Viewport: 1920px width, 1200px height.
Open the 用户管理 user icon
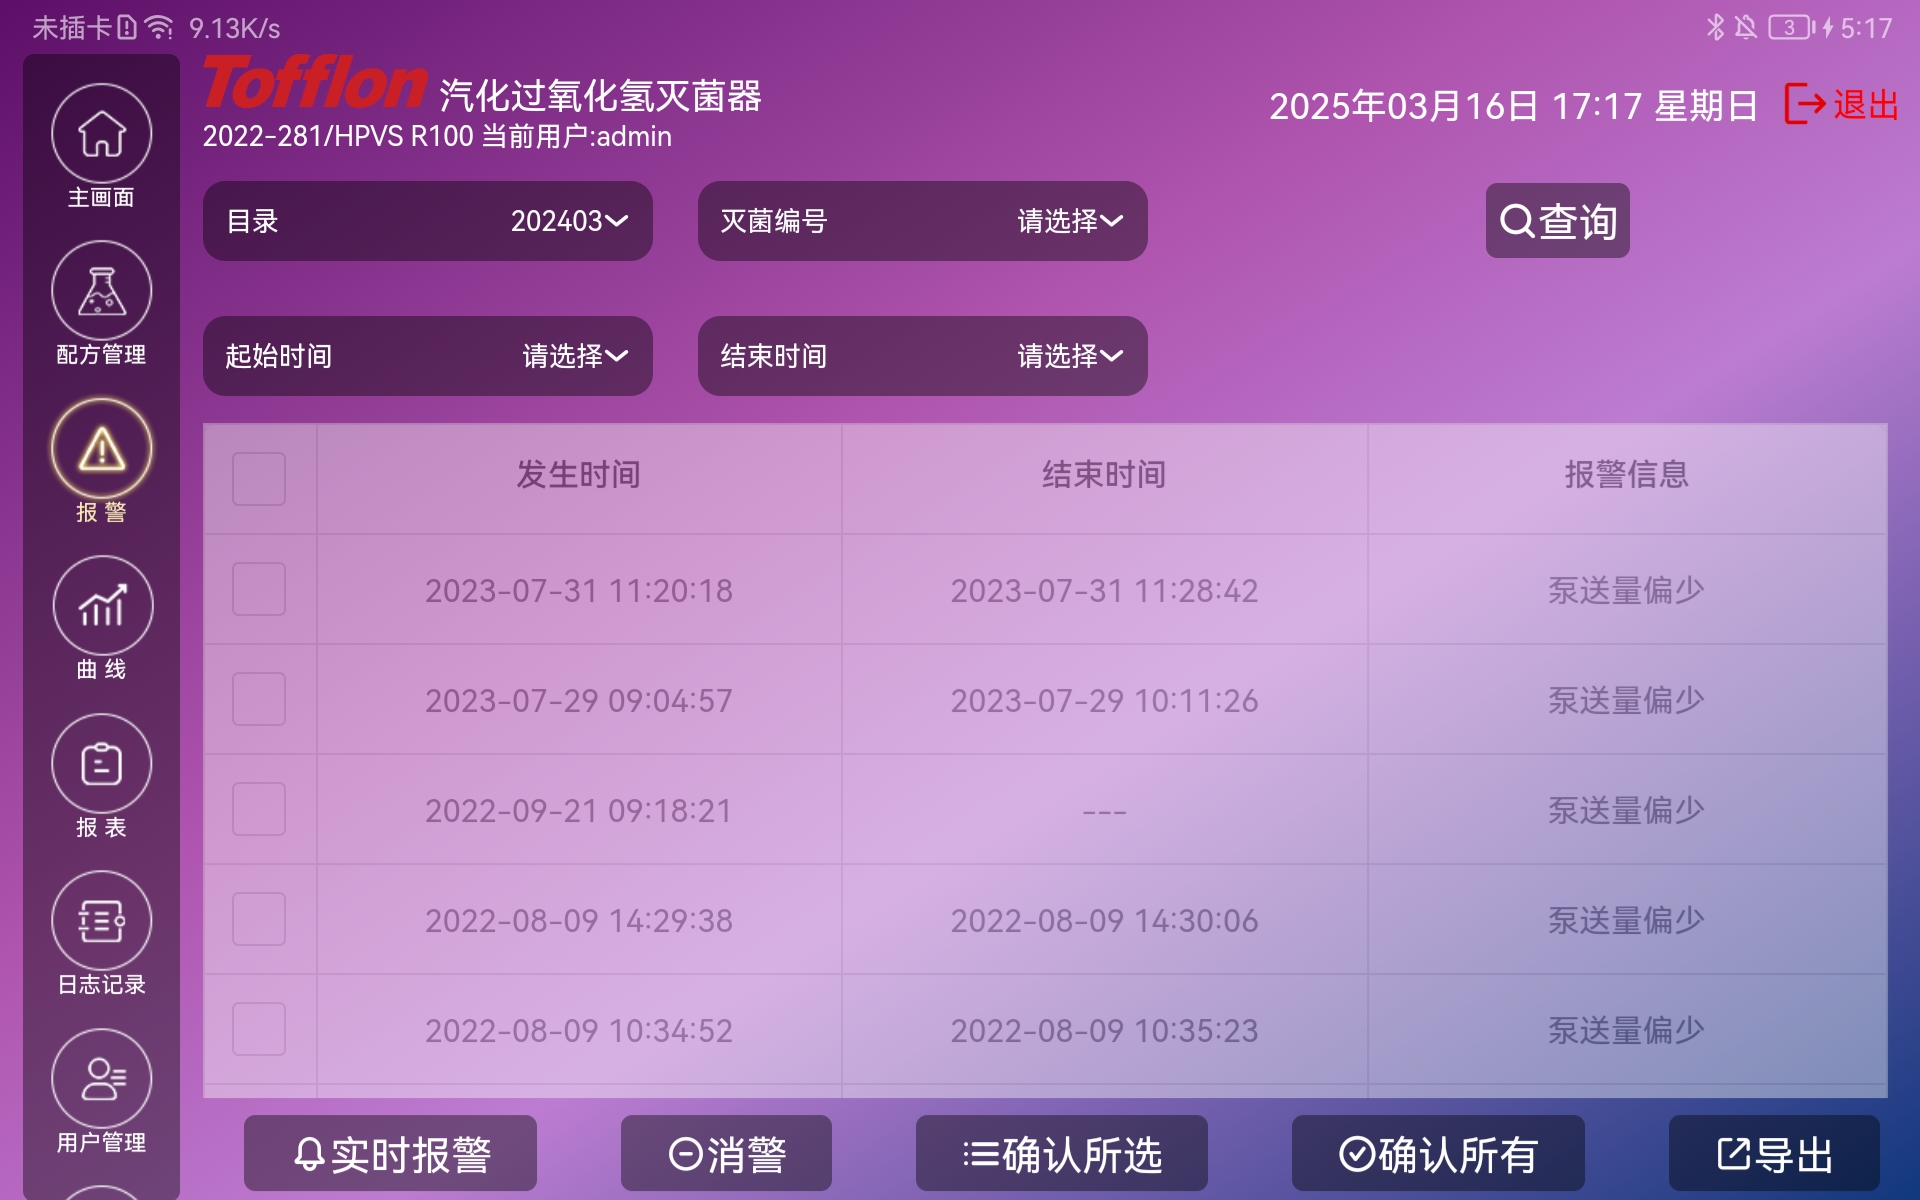(102, 1078)
